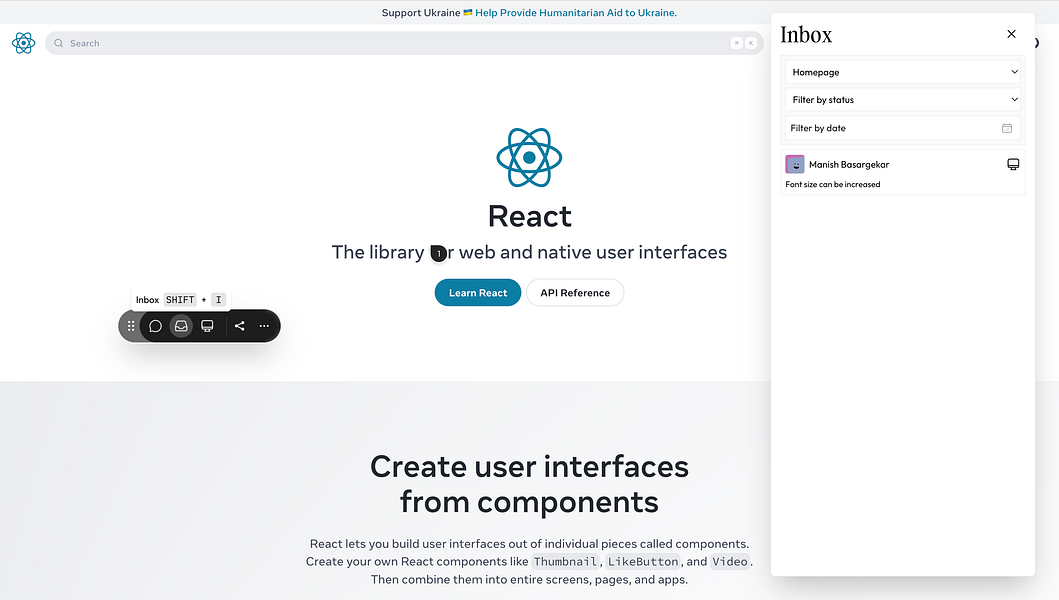Click the Manish Basargekar name
Screen dimensions: 1059x600
[849, 165]
